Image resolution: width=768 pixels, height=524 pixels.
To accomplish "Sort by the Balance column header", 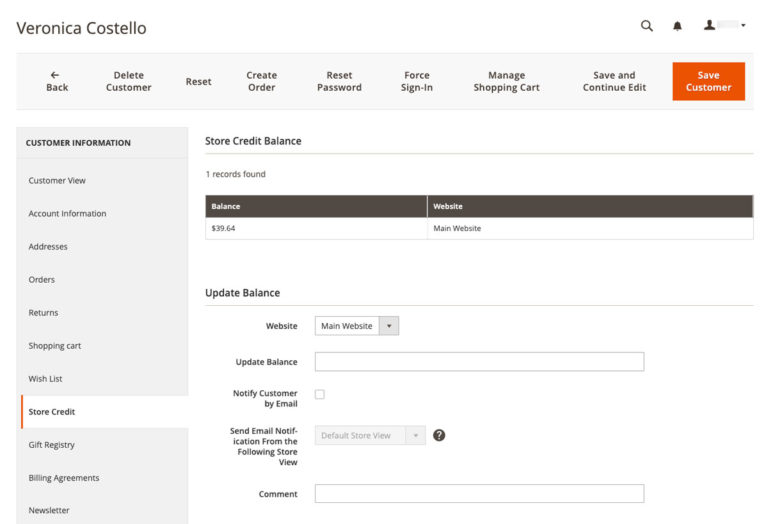I will click(226, 206).
